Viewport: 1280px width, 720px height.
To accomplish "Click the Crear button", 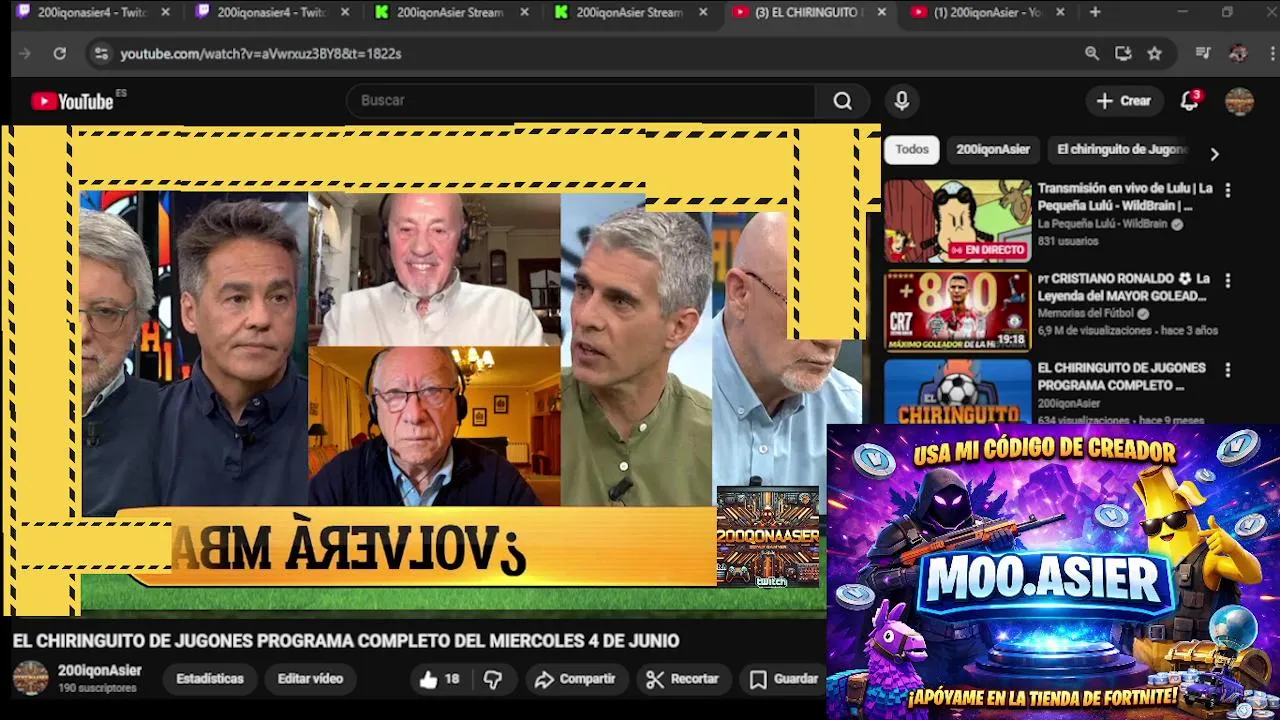I will (1123, 101).
